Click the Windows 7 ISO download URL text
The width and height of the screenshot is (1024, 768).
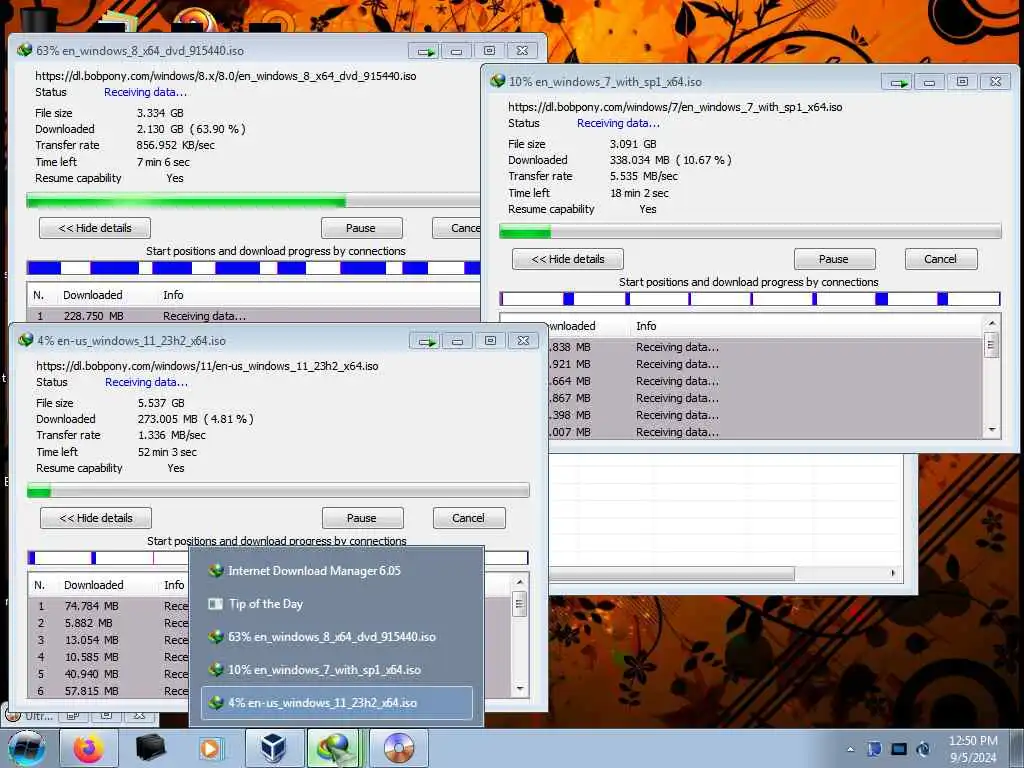pyautogui.click(x=675, y=107)
